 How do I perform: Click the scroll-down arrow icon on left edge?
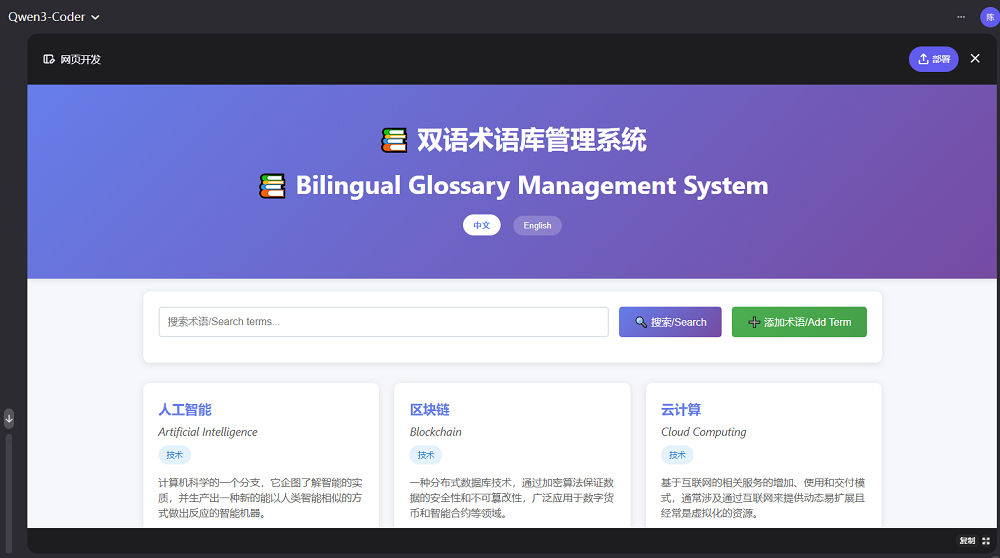9,418
